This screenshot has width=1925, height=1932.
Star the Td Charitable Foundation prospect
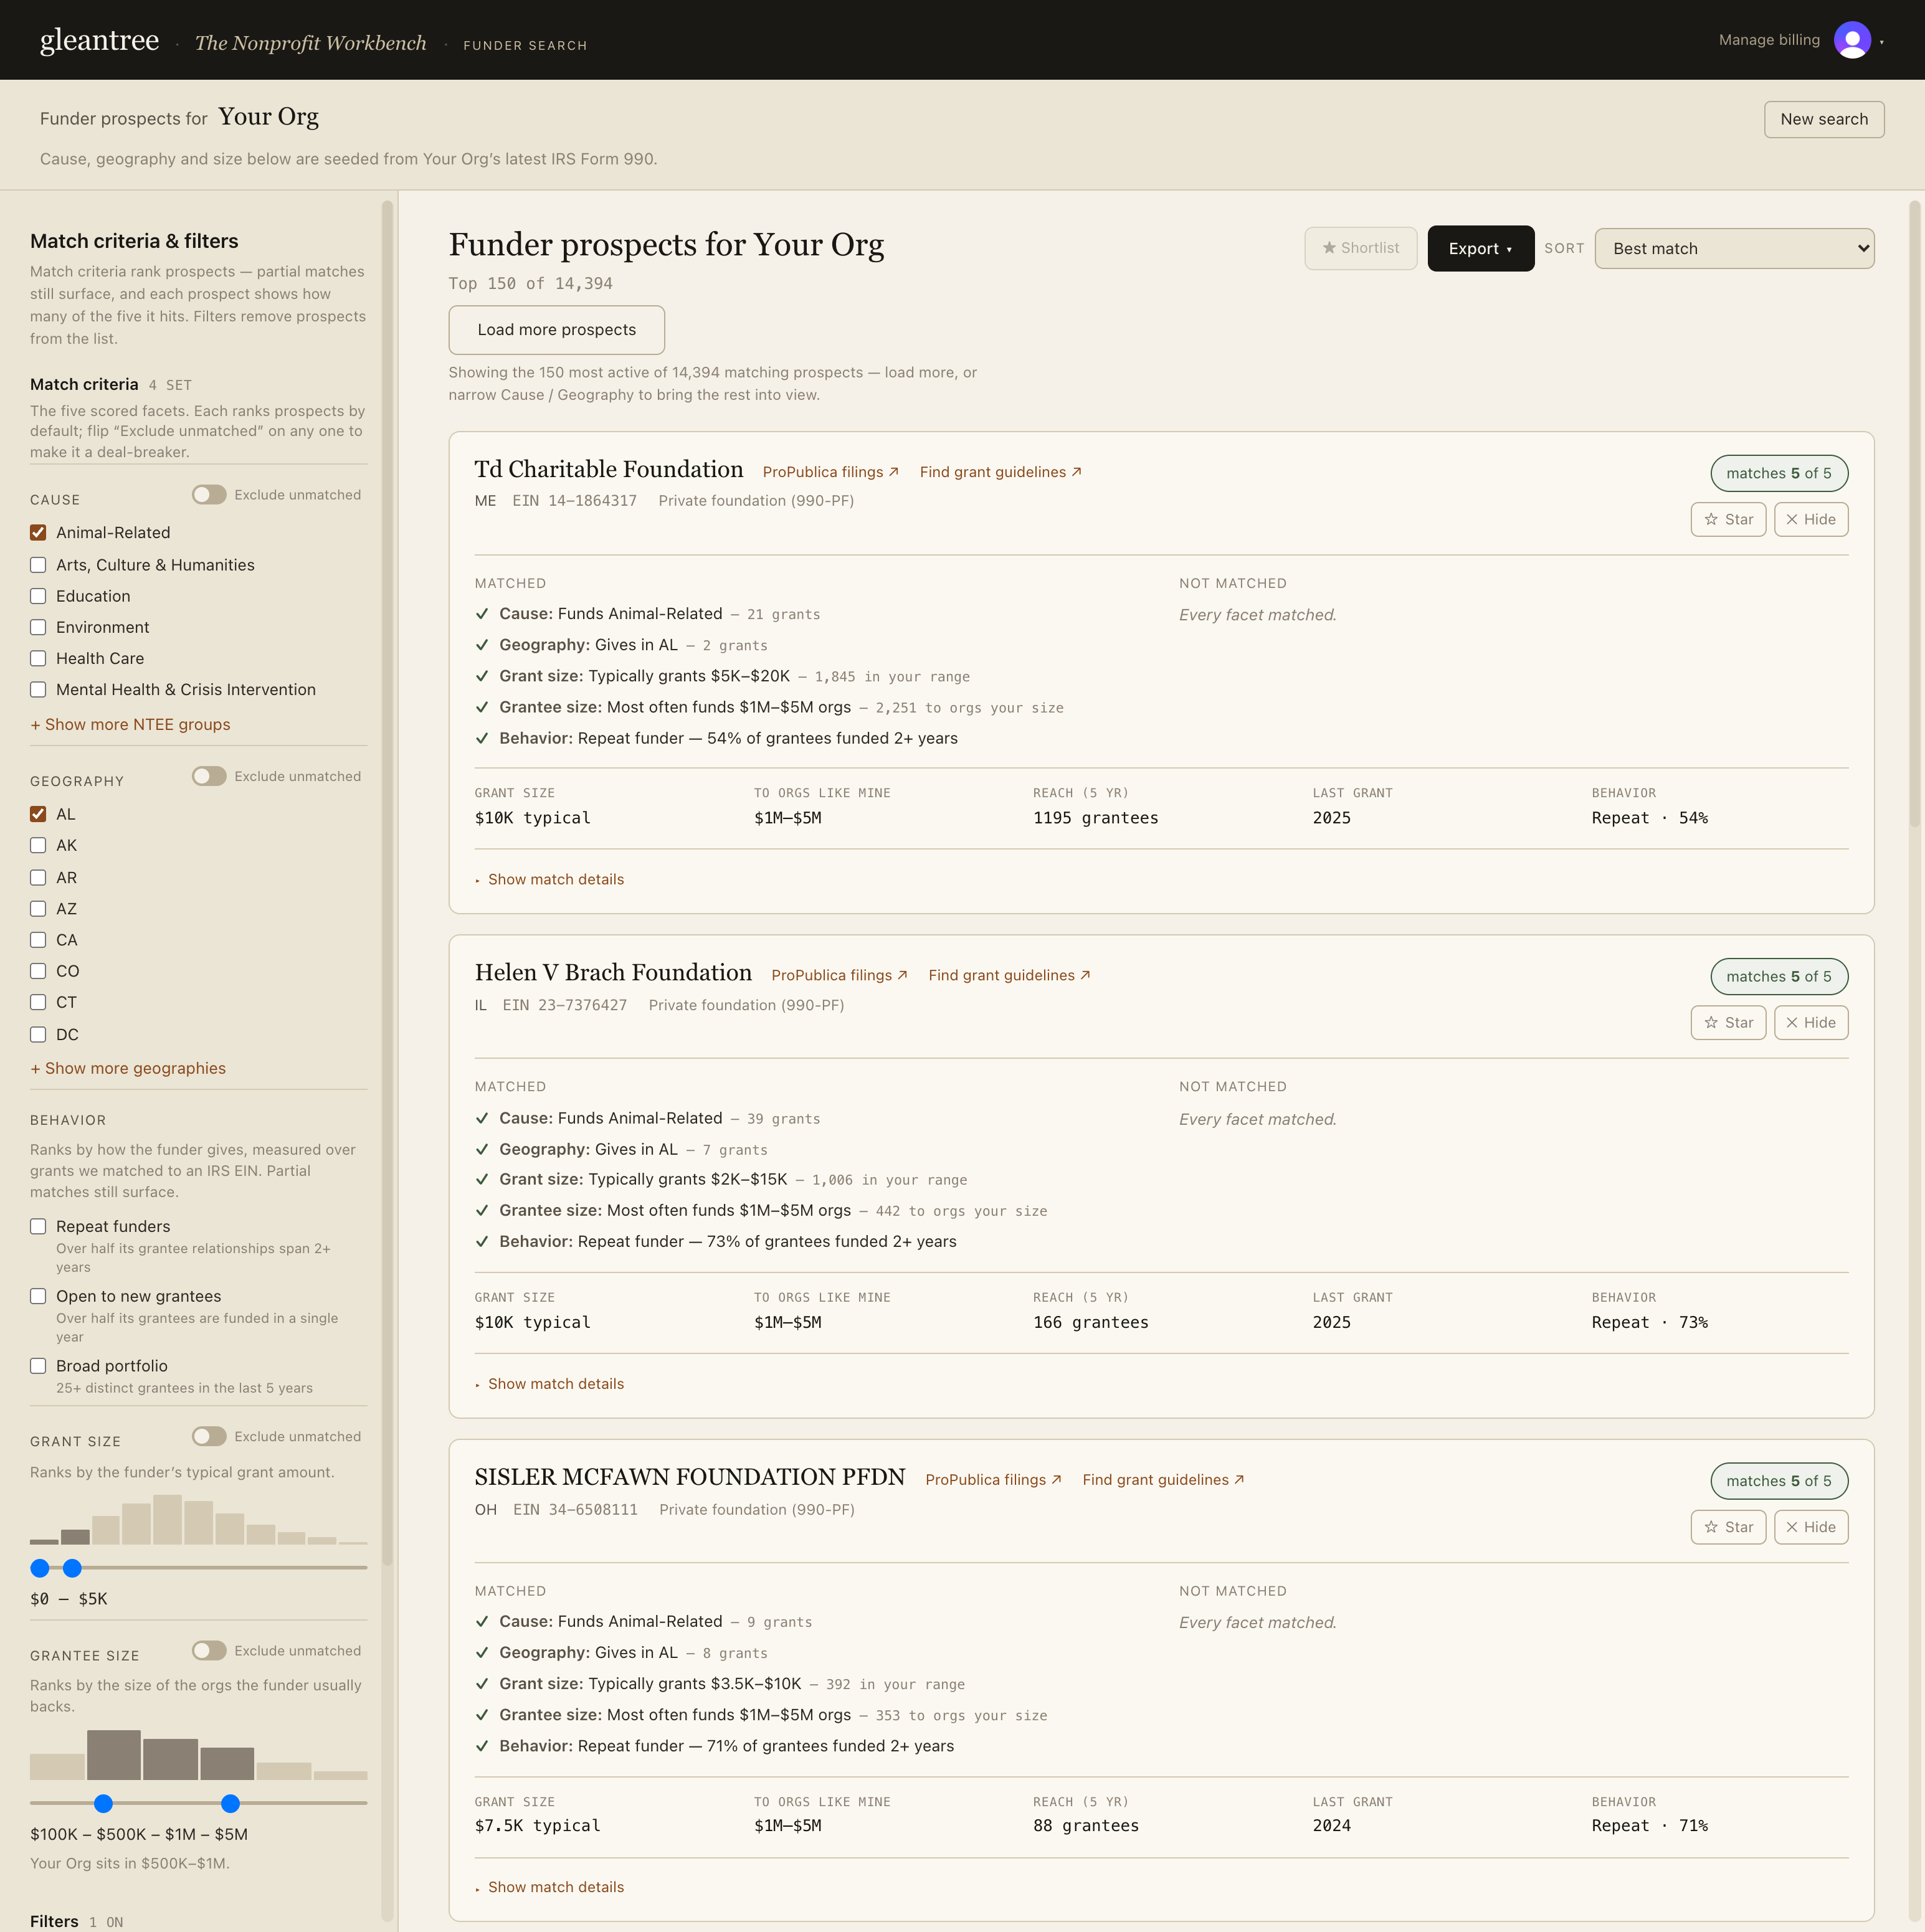(x=1728, y=519)
